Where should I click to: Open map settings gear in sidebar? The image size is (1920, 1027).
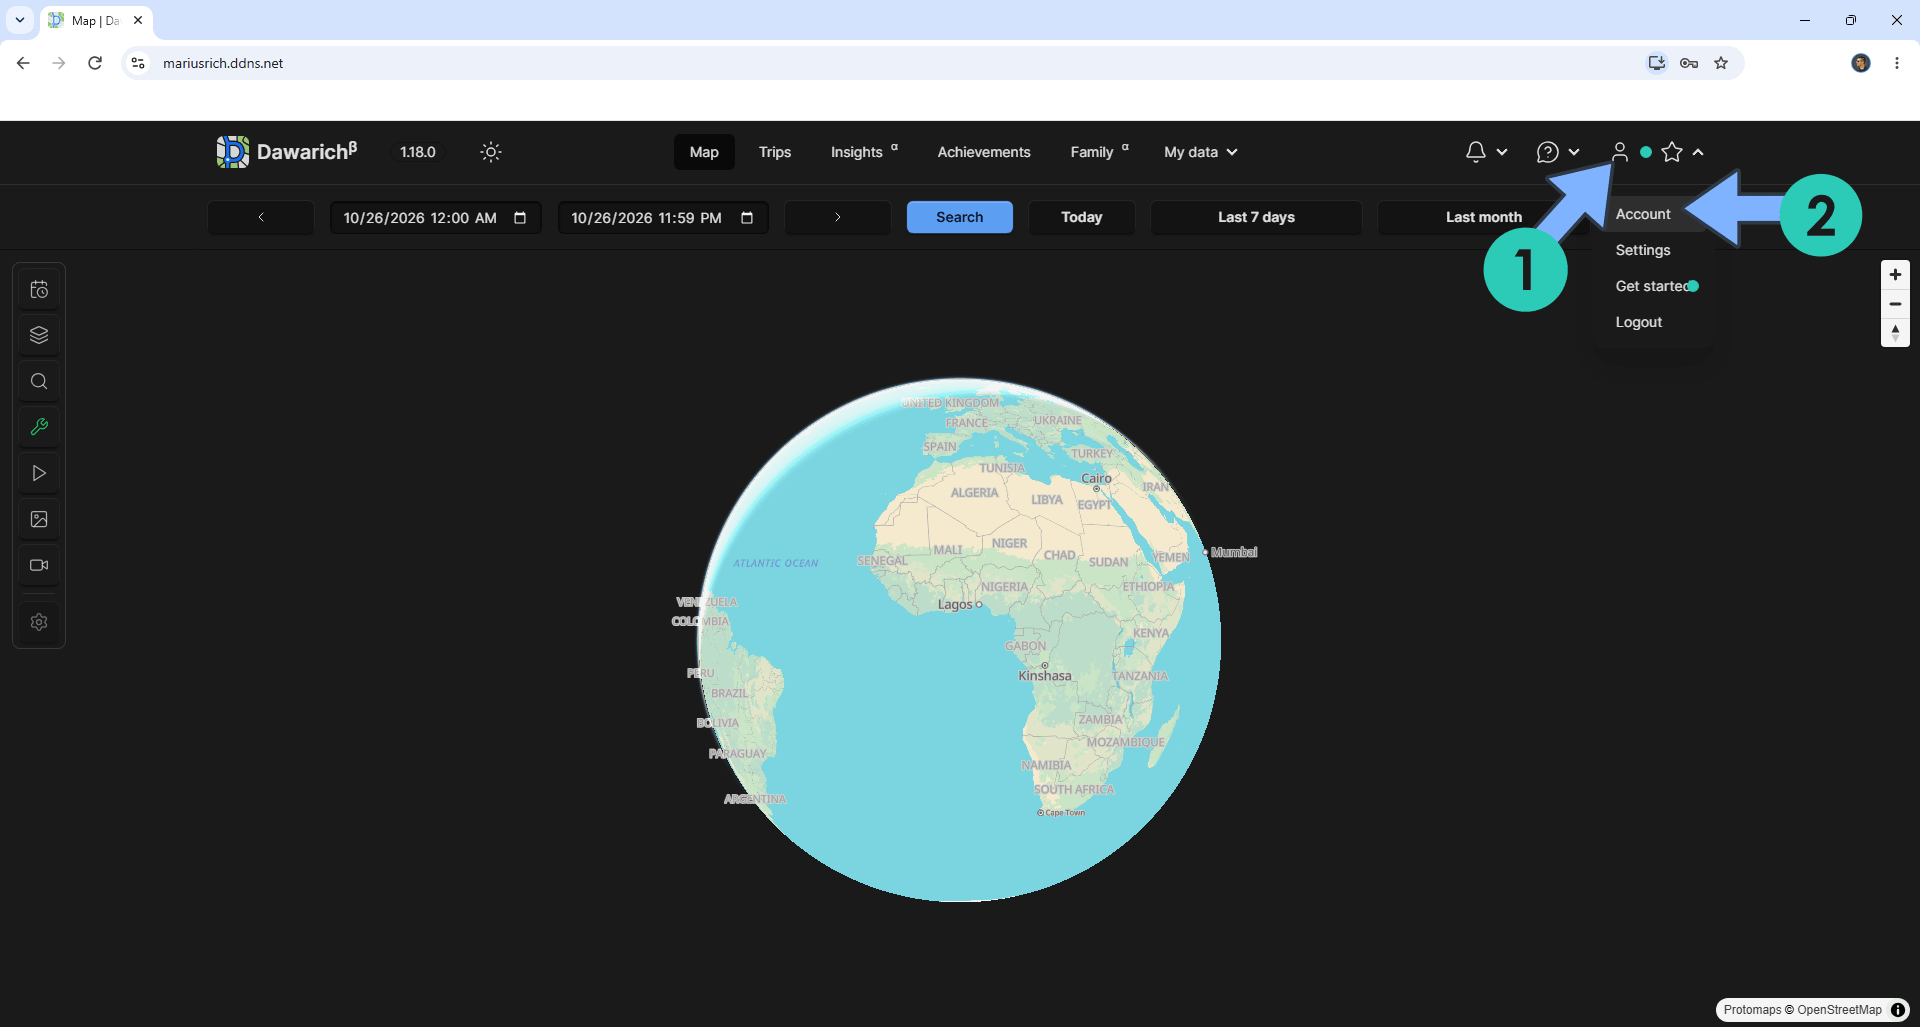[39, 622]
